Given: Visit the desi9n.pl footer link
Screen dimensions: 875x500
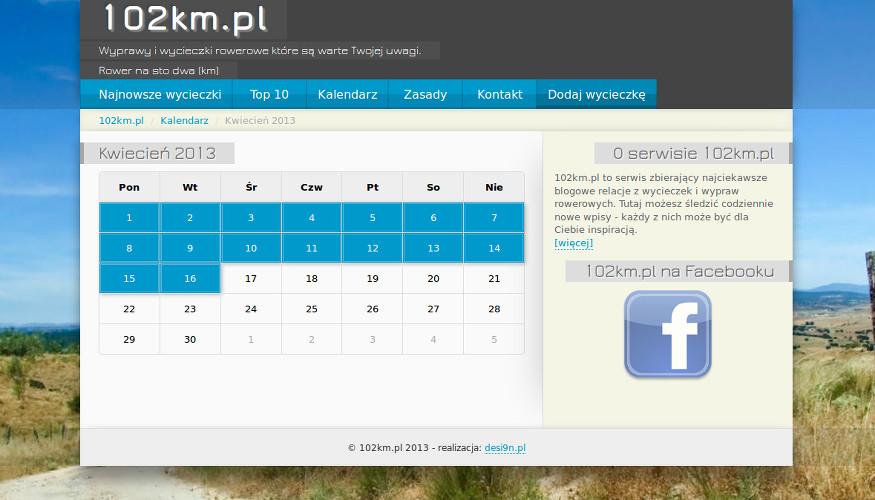Looking at the screenshot, I should 505,448.
